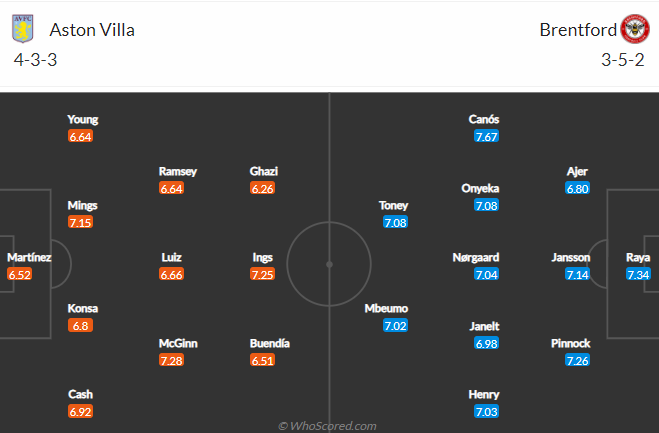
Task: Click Toney's 7.08 rating badge
Action: coord(395,223)
